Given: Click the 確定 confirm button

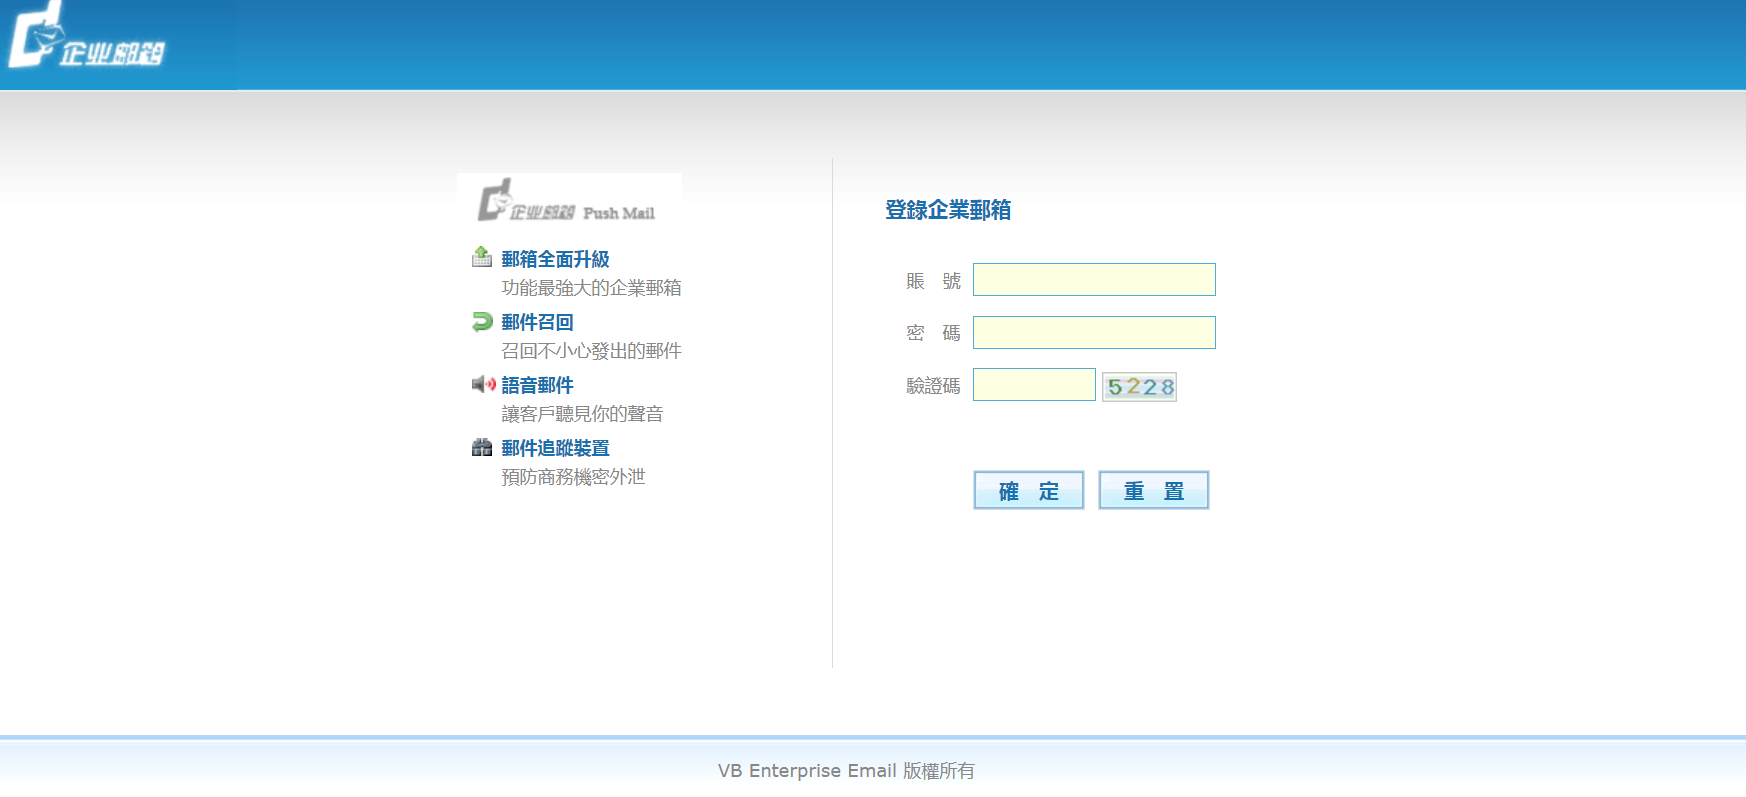Looking at the screenshot, I should [x=1029, y=490].
